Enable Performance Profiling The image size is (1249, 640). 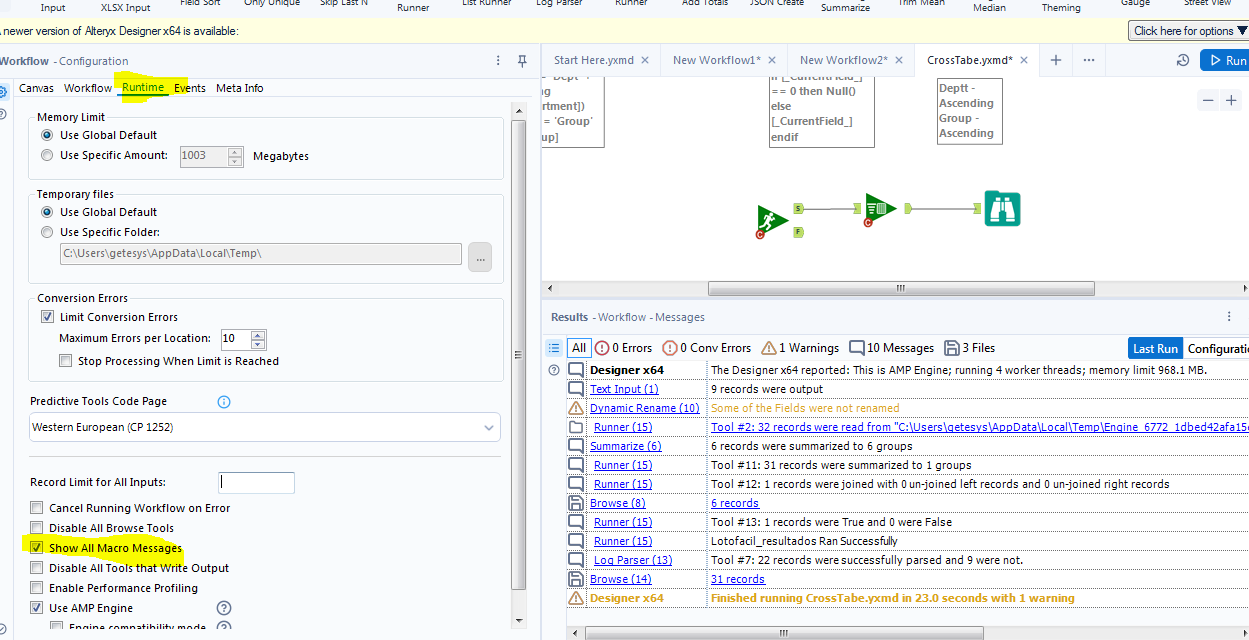click(x=37, y=588)
